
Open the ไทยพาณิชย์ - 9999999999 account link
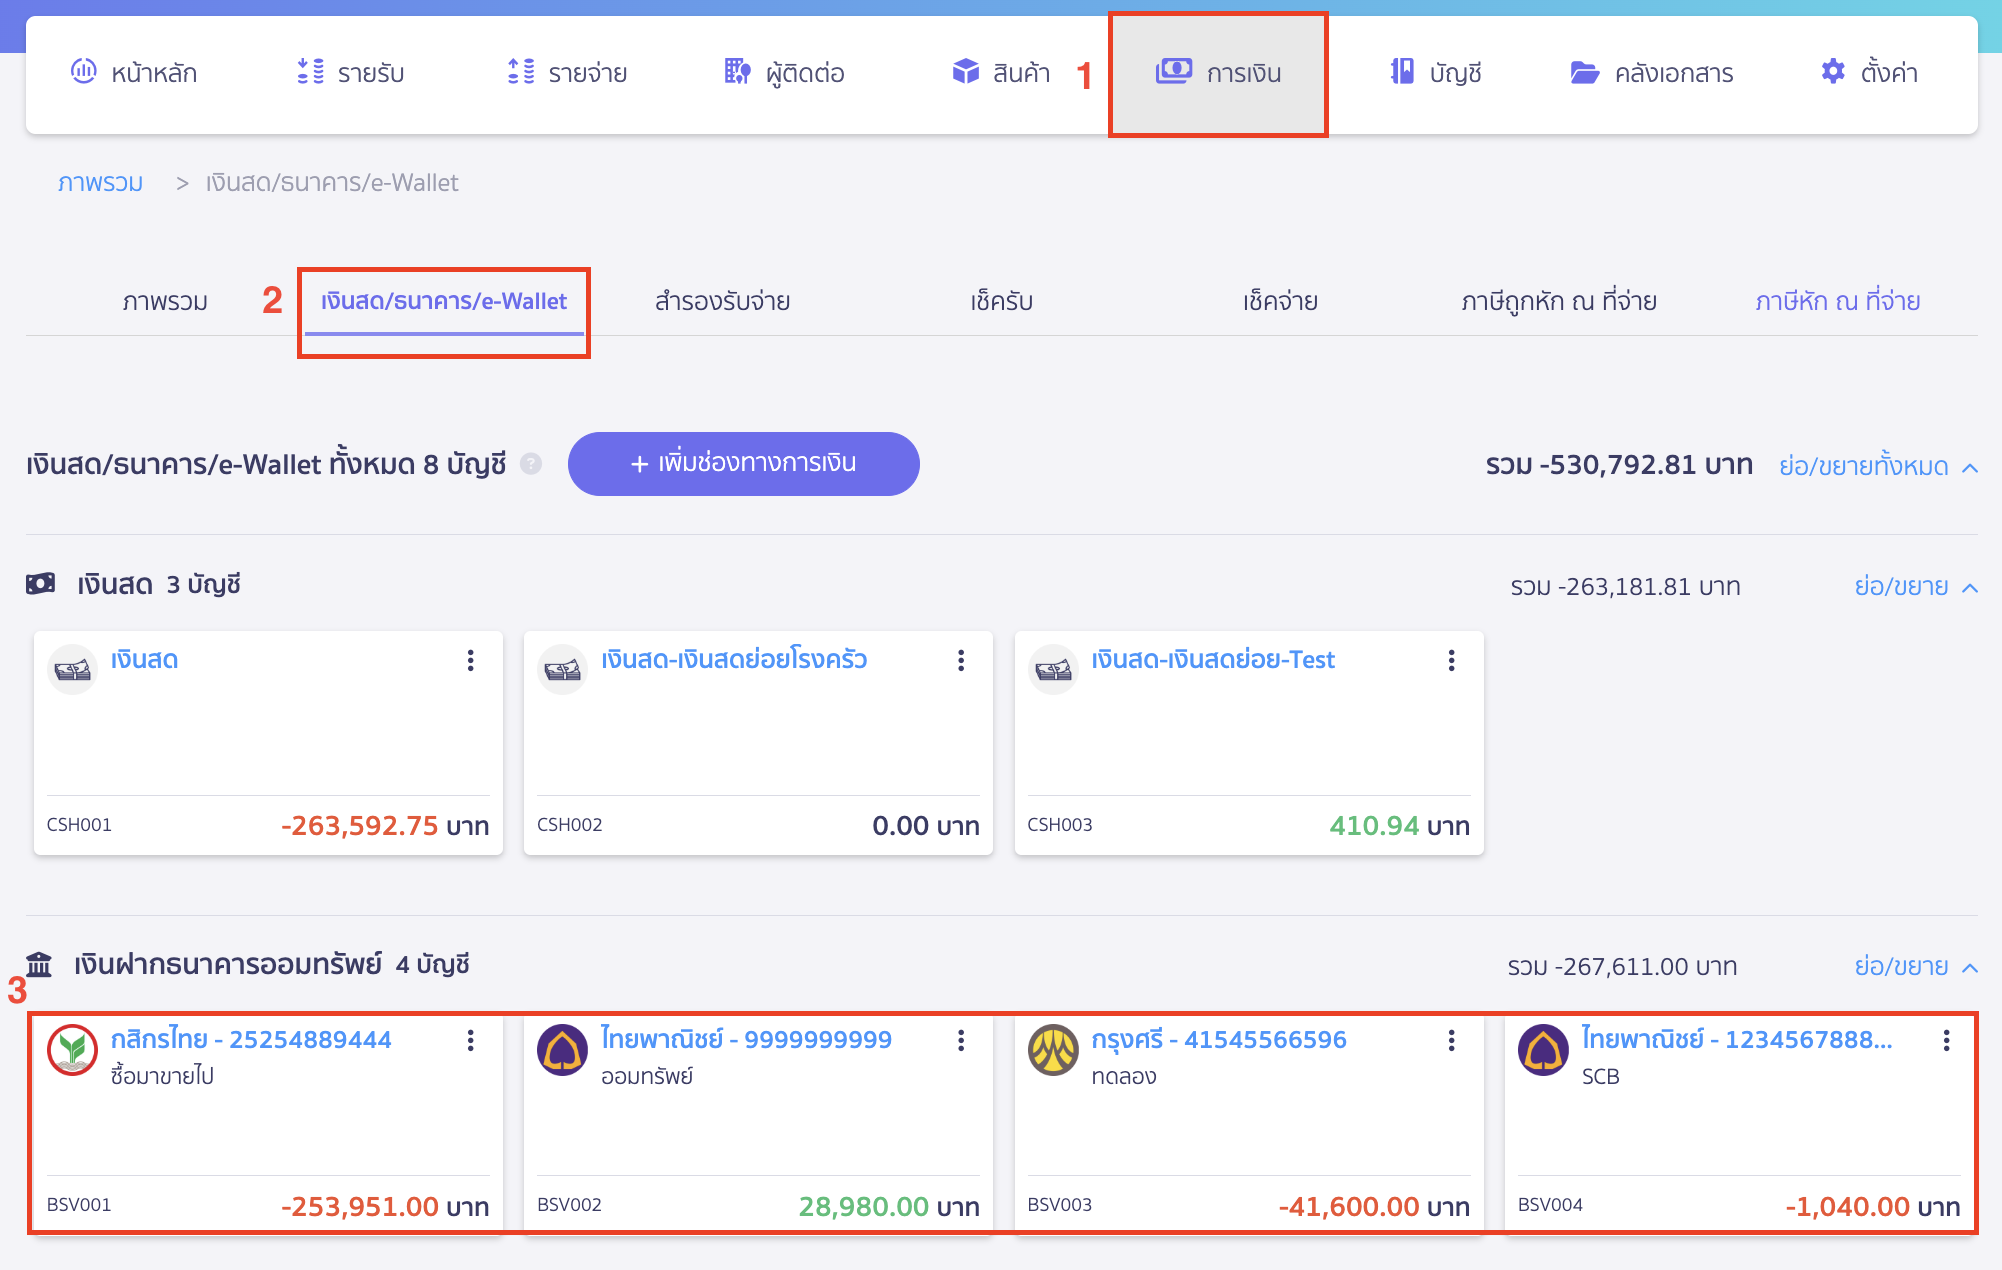pos(746,1040)
